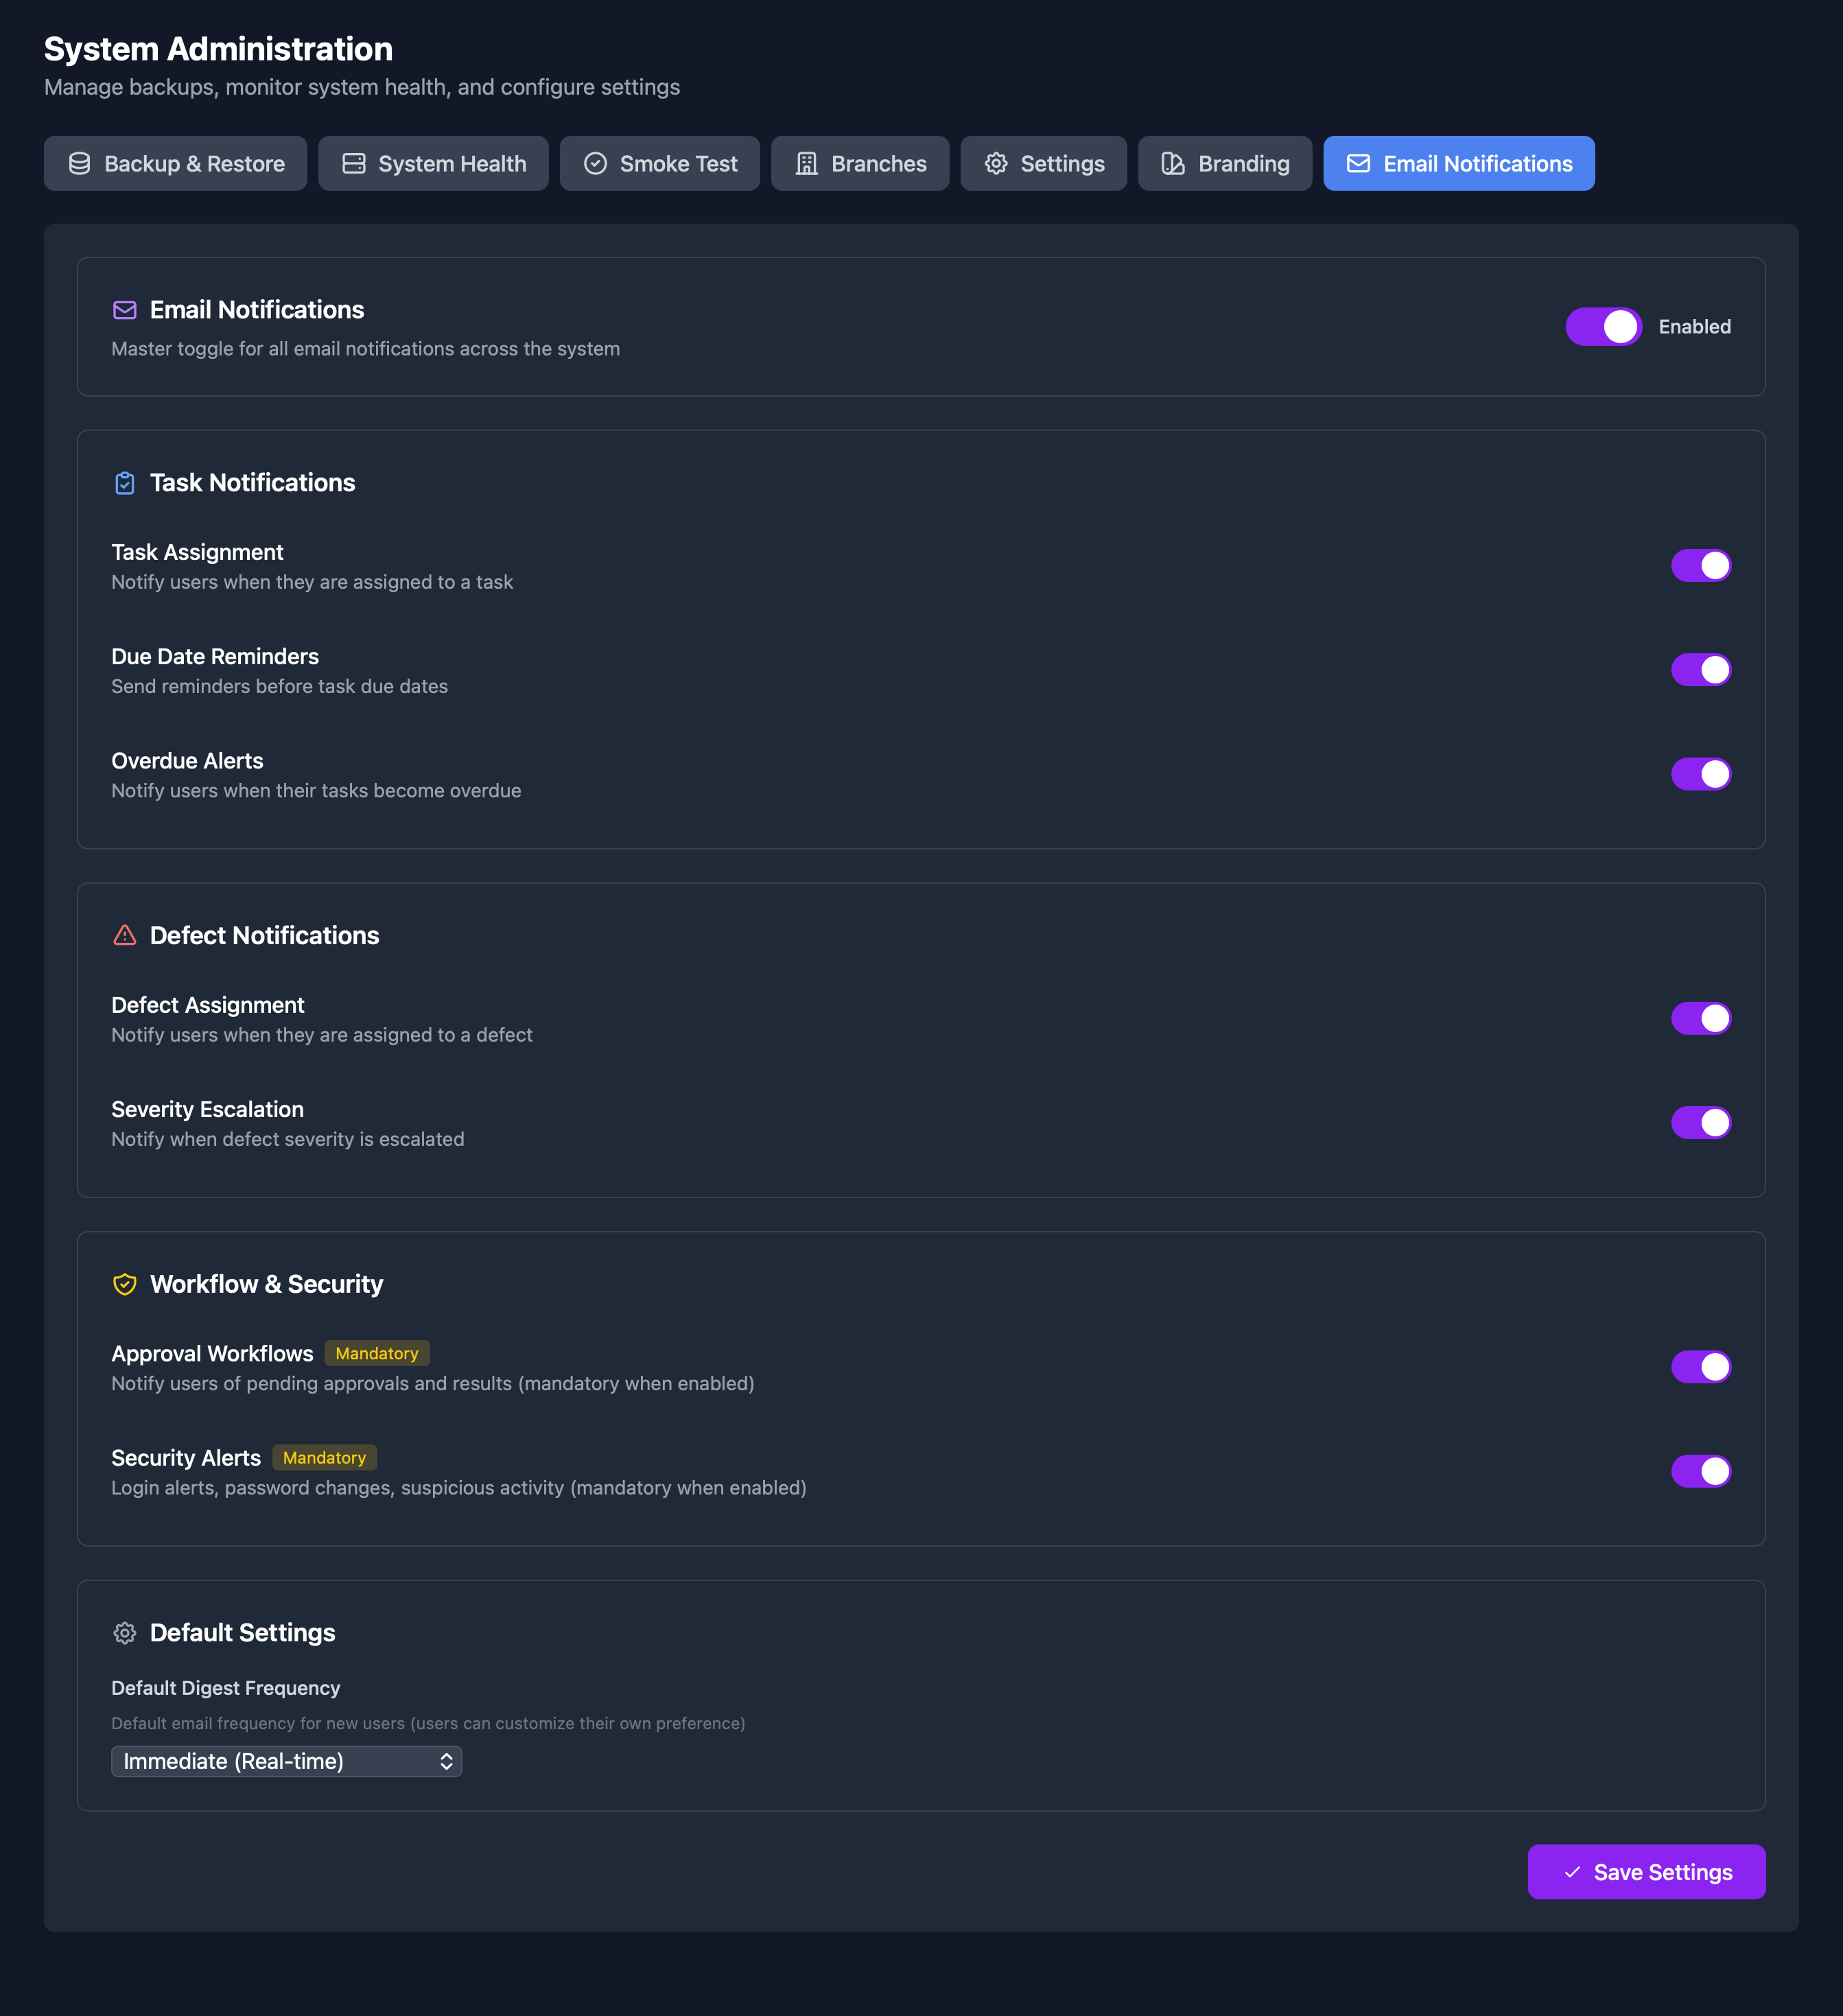This screenshot has height=2016, width=1843.
Task: Turn off Overdue Alerts switch
Action: point(1700,774)
